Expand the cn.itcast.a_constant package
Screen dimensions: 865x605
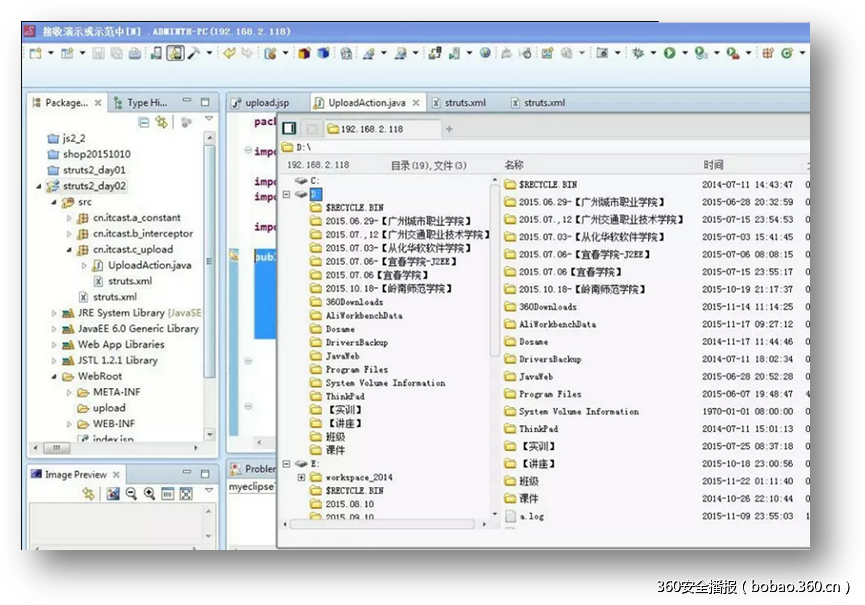69,218
